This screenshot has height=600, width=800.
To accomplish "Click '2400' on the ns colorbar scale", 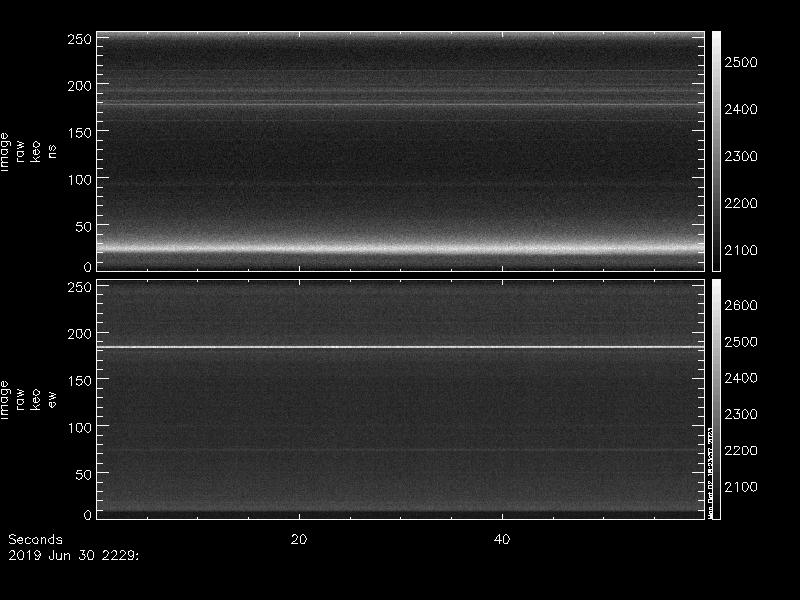I will [x=741, y=109].
